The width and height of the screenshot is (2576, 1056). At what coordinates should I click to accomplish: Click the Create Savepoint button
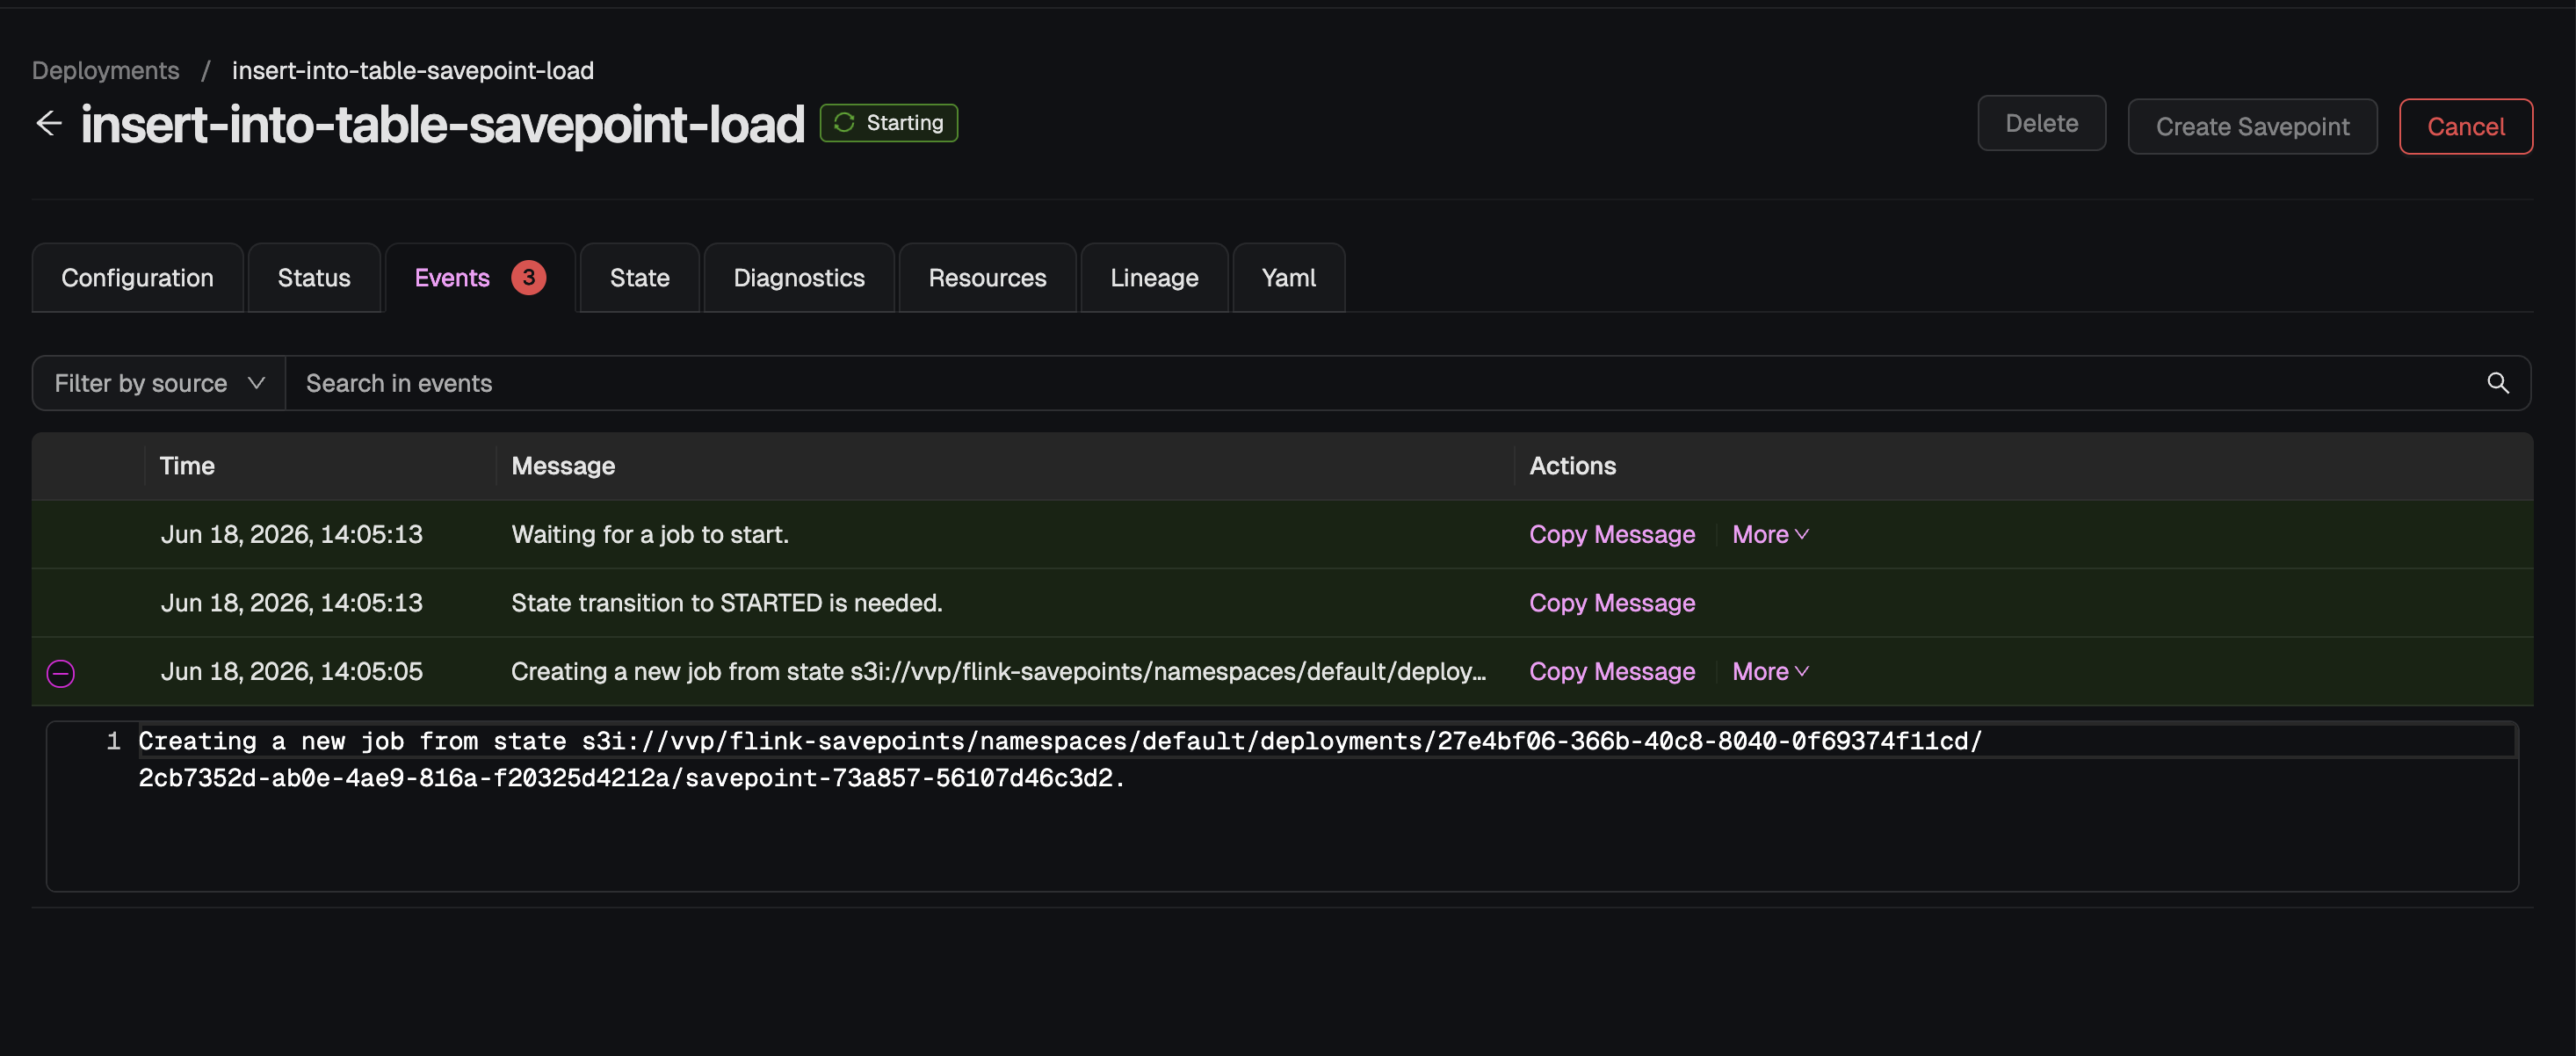coord(2252,126)
